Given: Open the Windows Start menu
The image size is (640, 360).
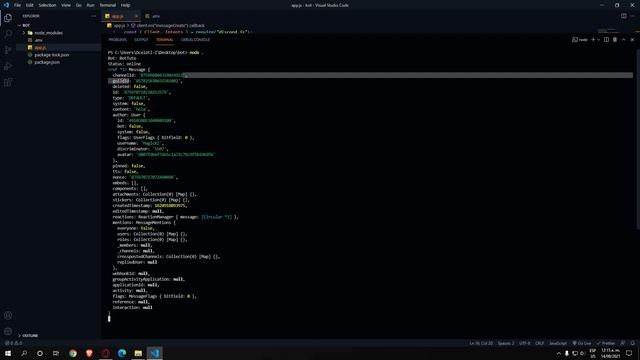Looking at the screenshot, I should (x=8, y=353).
